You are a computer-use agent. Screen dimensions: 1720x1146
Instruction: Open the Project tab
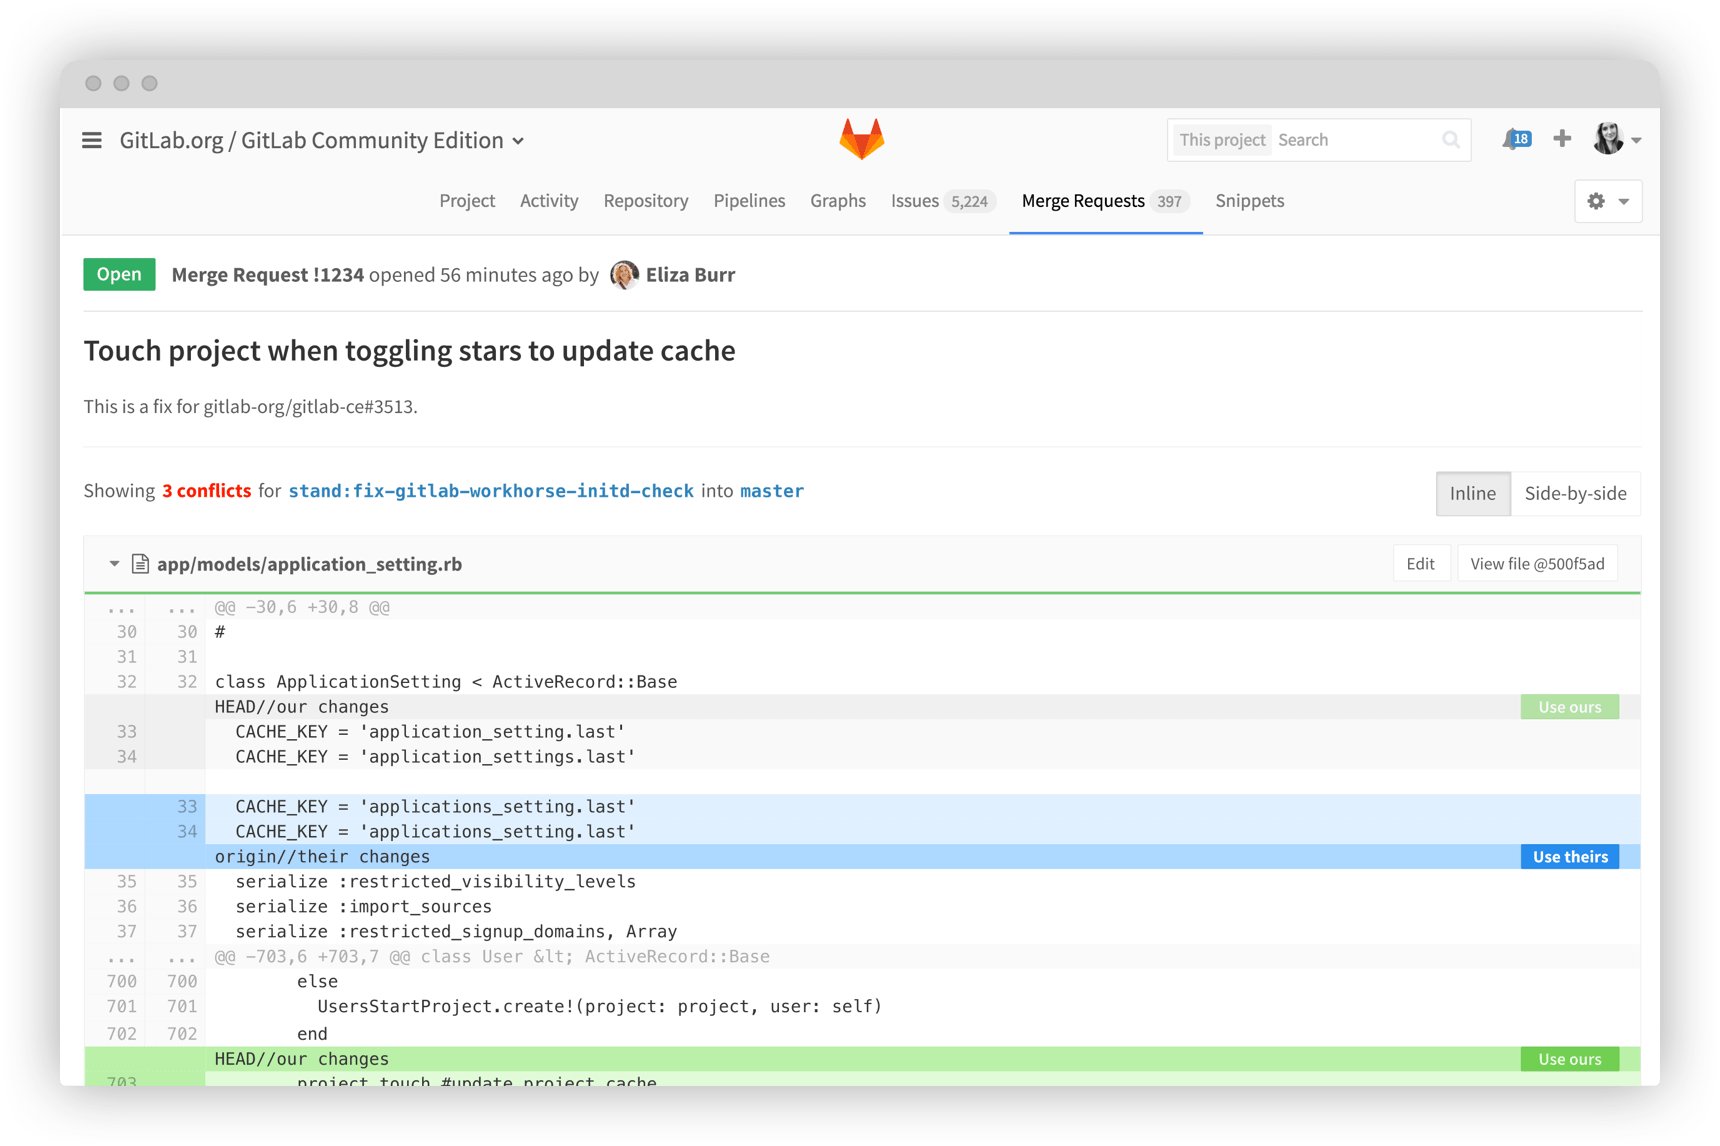coord(467,201)
